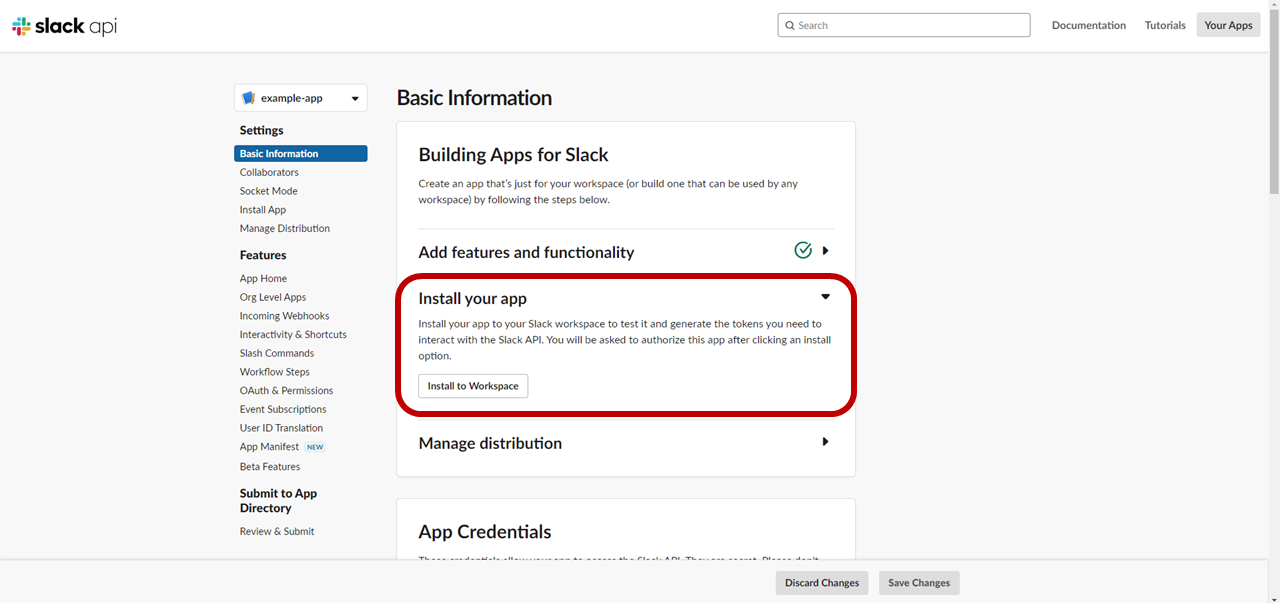Click Install to Workspace

pos(472,385)
